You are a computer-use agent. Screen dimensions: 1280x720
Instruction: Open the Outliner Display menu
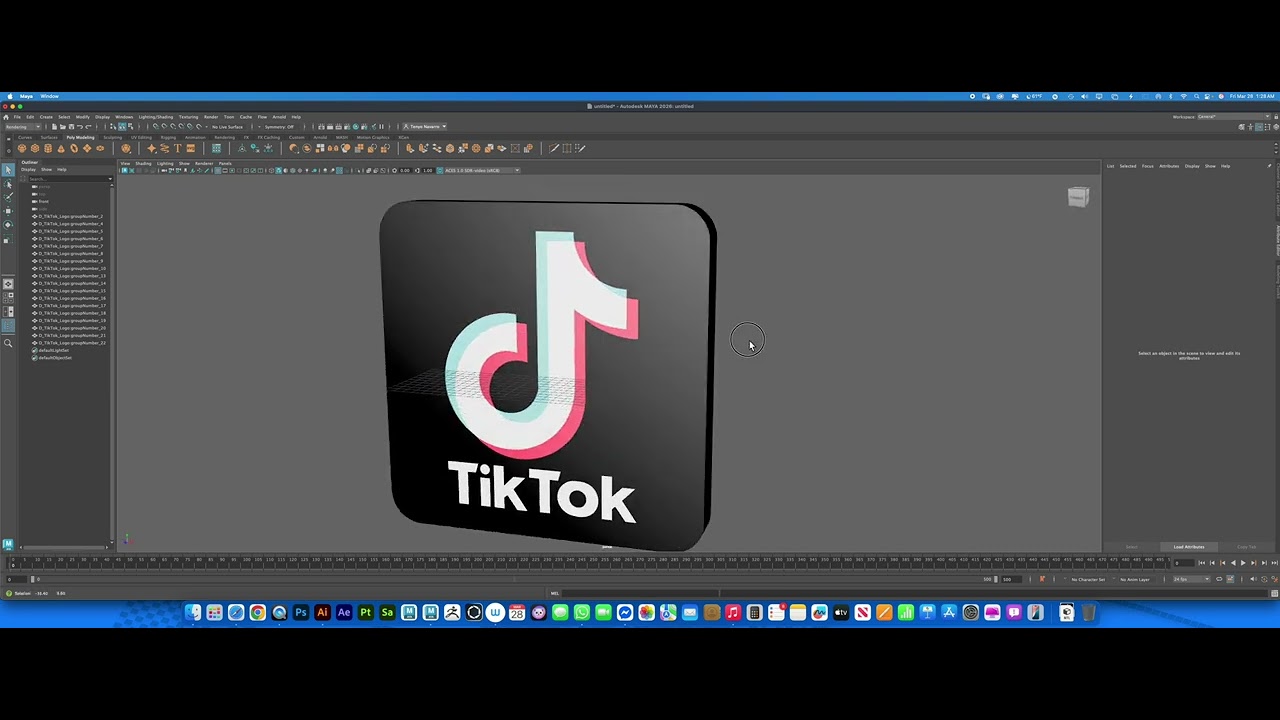28,169
